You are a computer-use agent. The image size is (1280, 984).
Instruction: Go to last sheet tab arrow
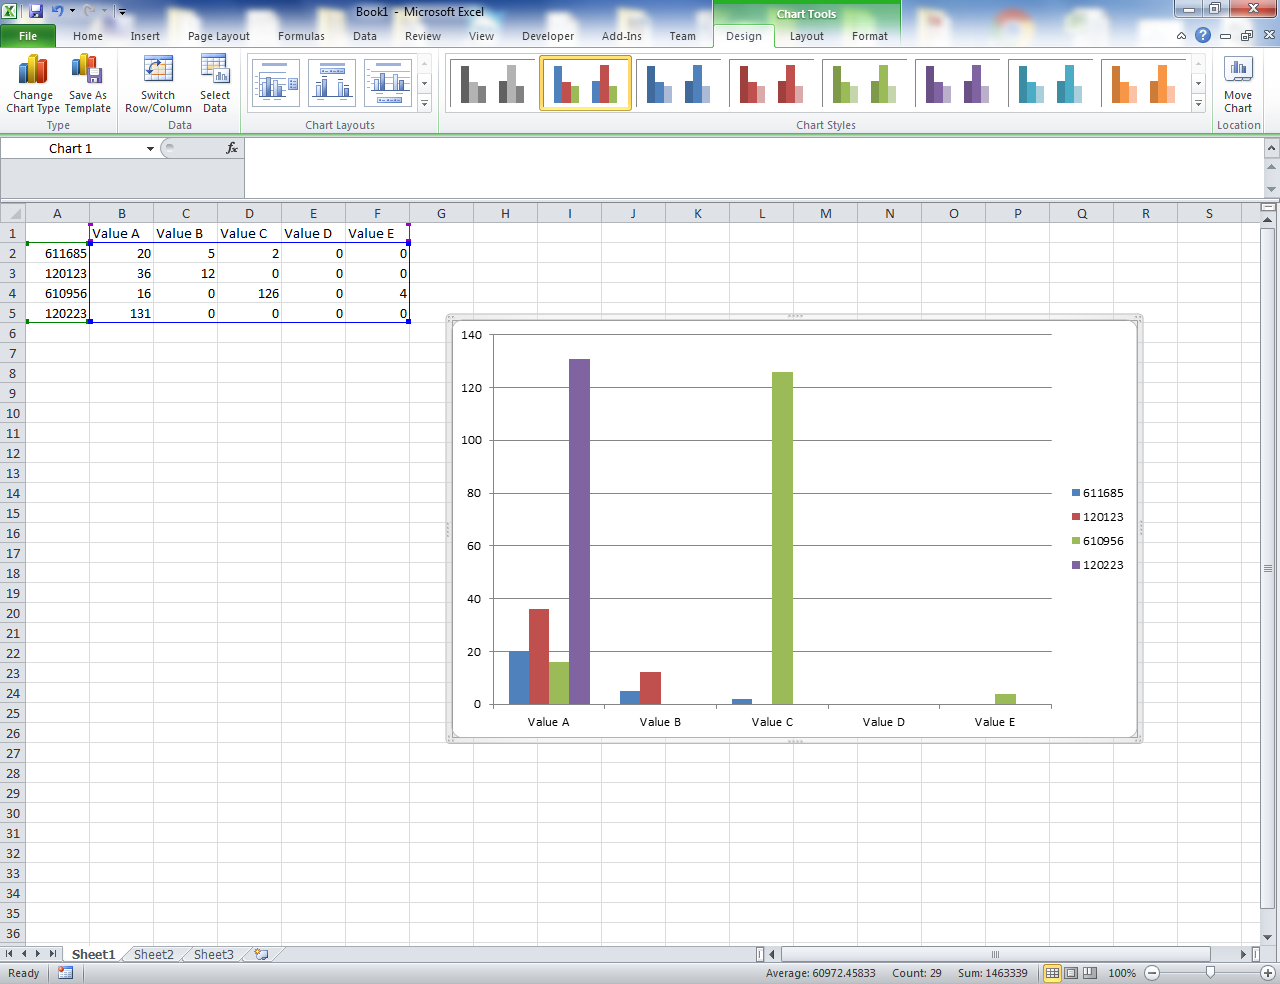[53, 954]
